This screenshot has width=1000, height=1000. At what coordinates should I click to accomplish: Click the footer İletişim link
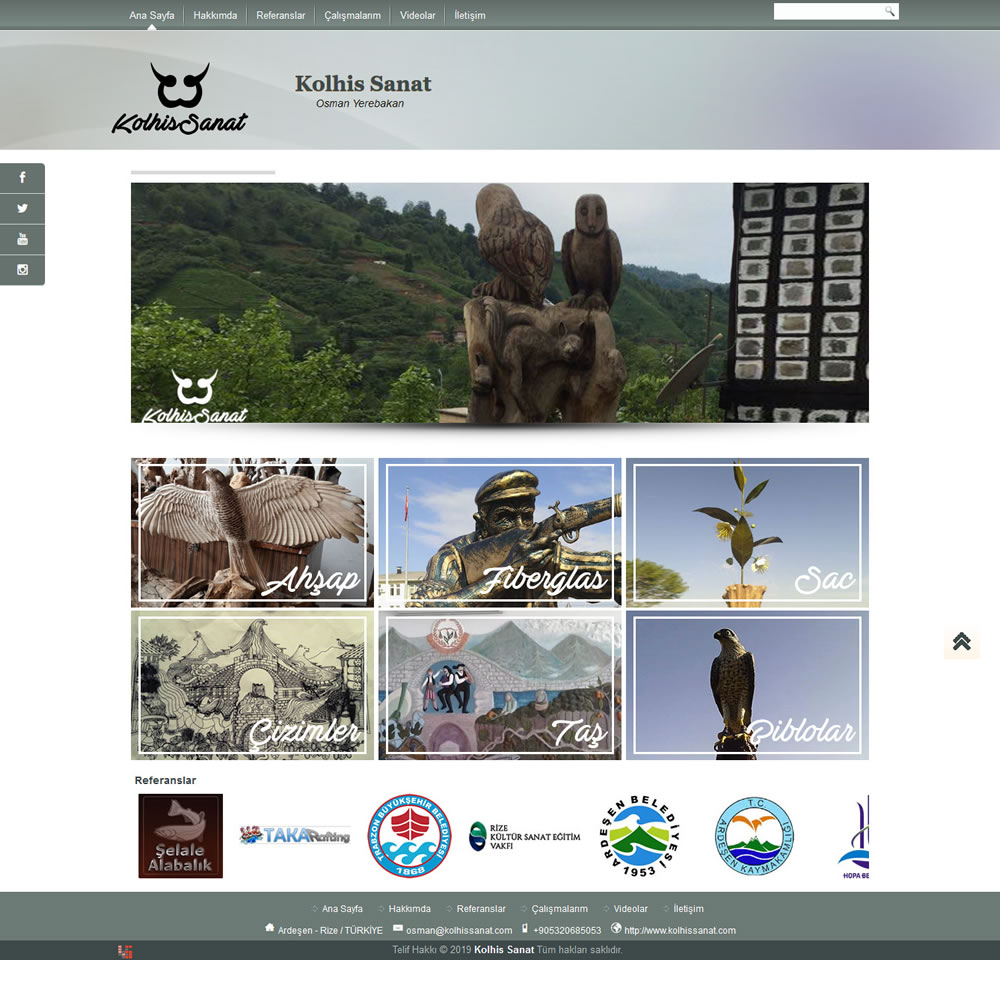pyautogui.click(x=689, y=909)
